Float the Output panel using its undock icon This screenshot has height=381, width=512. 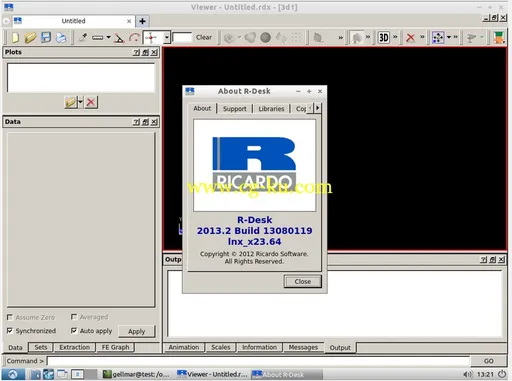click(x=493, y=259)
